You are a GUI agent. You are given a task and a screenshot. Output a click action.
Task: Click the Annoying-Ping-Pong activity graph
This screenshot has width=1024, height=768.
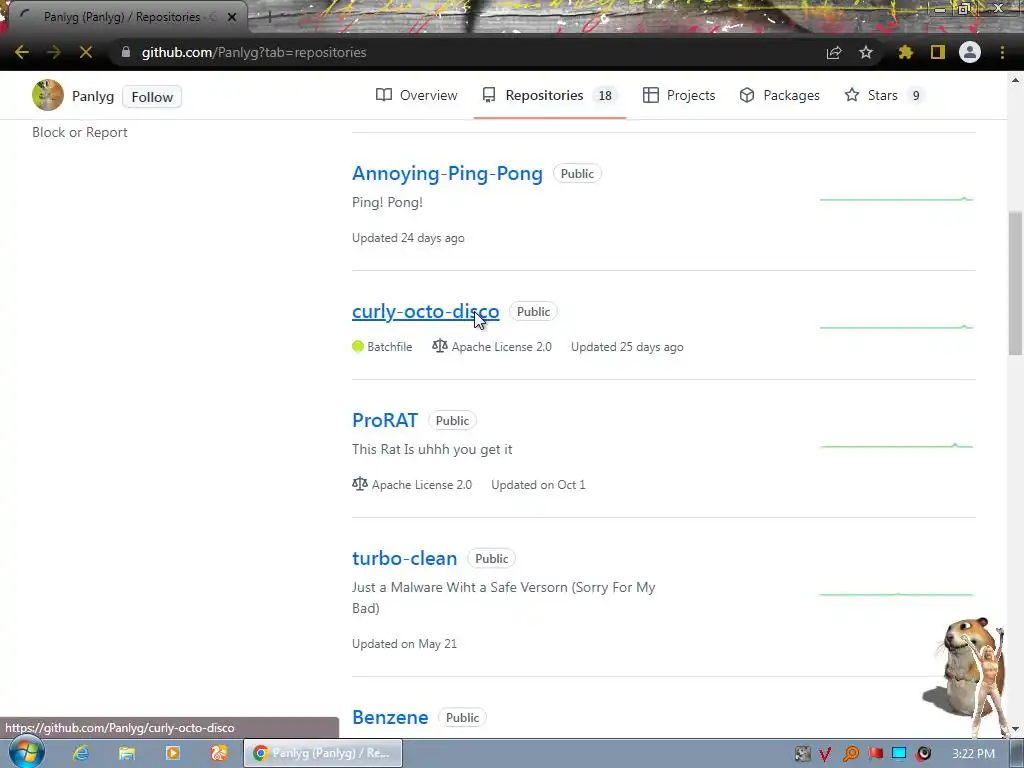(896, 199)
